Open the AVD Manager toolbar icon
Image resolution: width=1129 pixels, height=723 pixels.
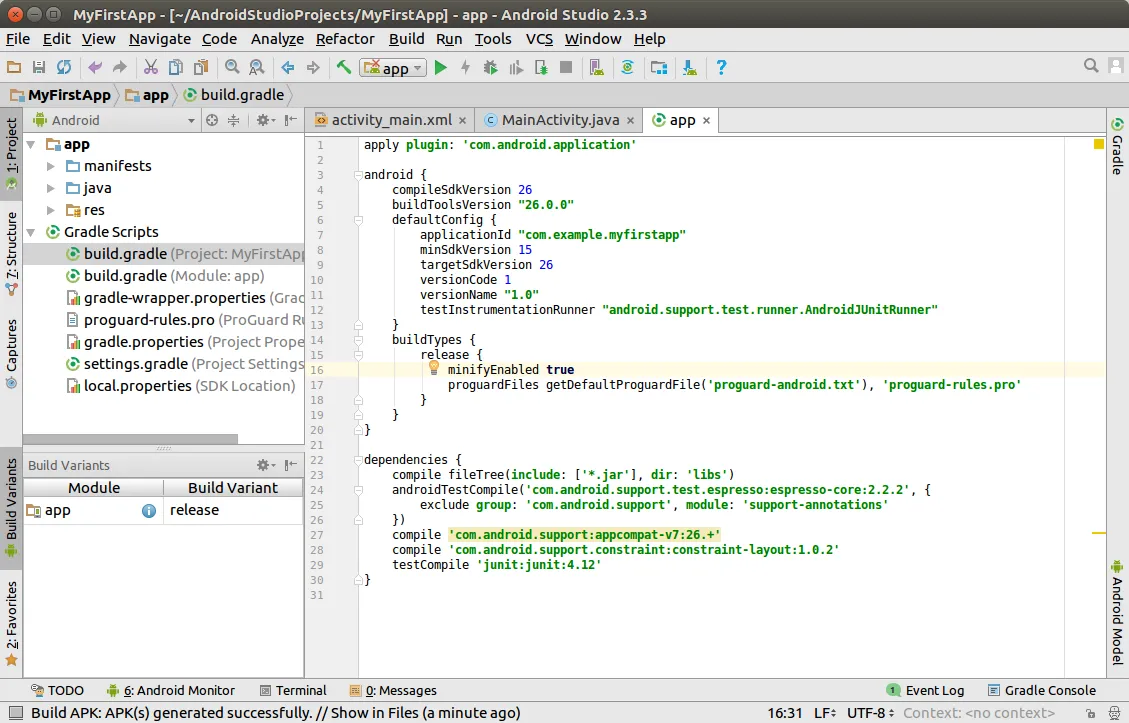(x=597, y=68)
